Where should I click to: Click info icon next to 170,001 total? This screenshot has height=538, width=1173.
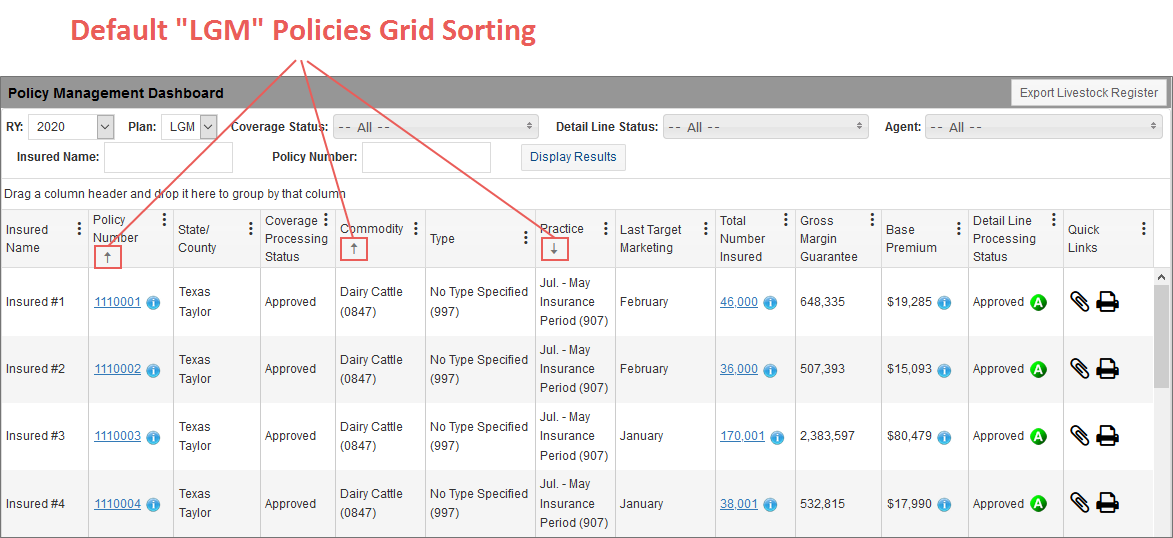(x=778, y=437)
